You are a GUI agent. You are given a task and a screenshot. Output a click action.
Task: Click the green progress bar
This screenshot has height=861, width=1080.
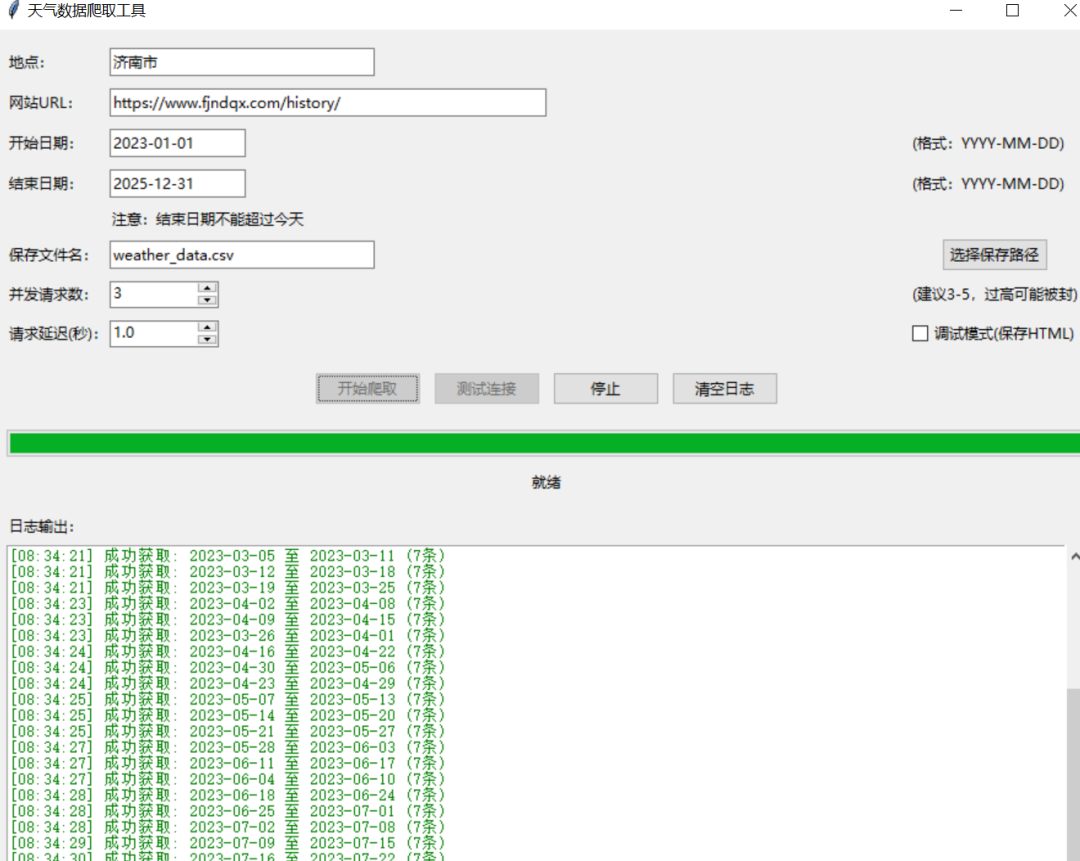[543, 444]
